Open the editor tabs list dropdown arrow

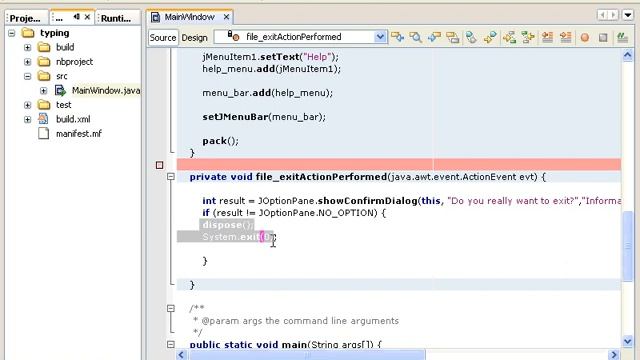[x=628, y=15]
